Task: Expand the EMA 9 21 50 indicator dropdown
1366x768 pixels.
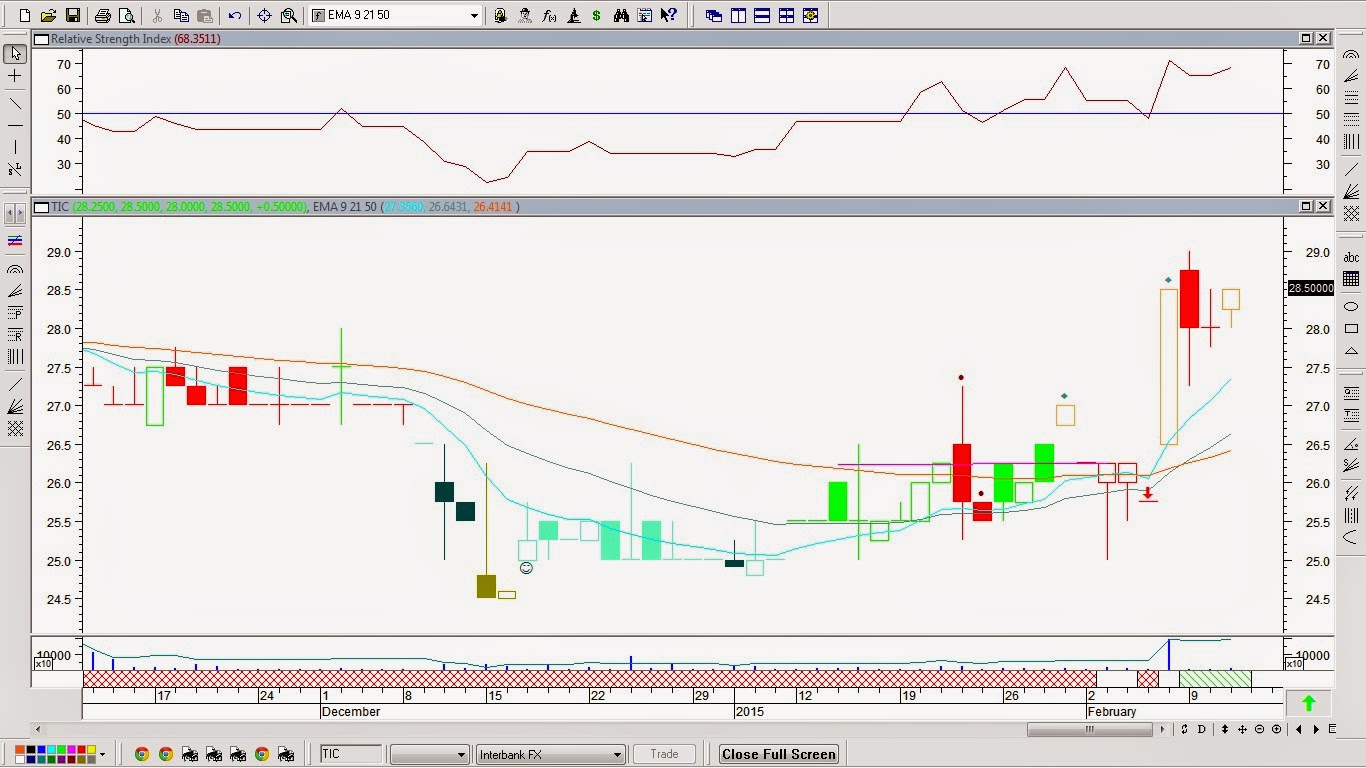Action: tap(474, 16)
